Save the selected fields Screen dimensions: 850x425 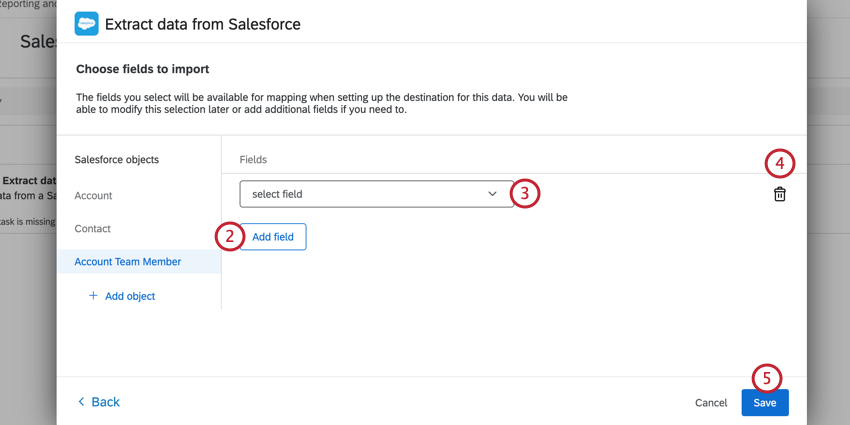tap(765, 403)
